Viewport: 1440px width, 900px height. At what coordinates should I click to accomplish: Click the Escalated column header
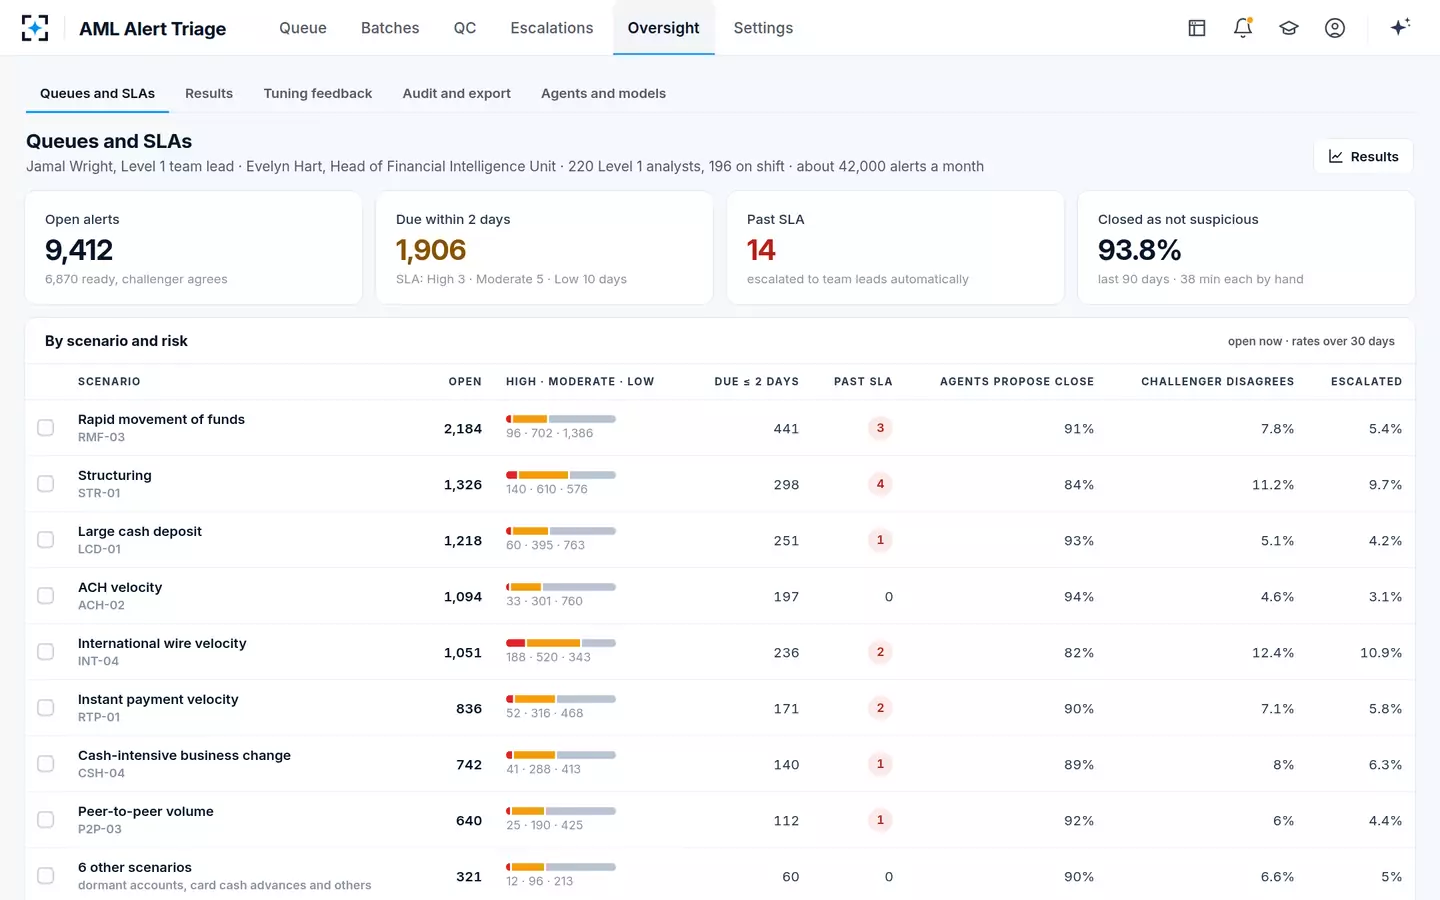[x=1366, y=382]
